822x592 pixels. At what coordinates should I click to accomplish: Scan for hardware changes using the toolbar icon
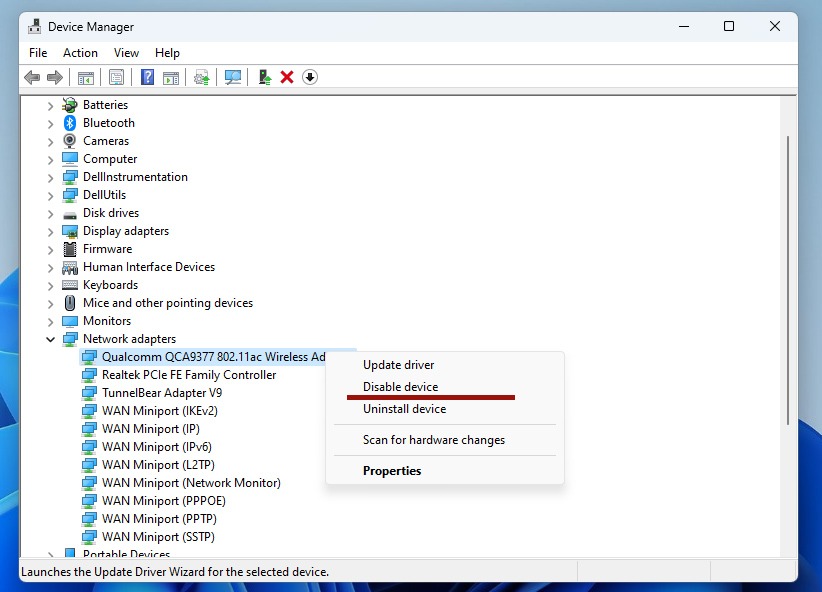tap(232, 77)
